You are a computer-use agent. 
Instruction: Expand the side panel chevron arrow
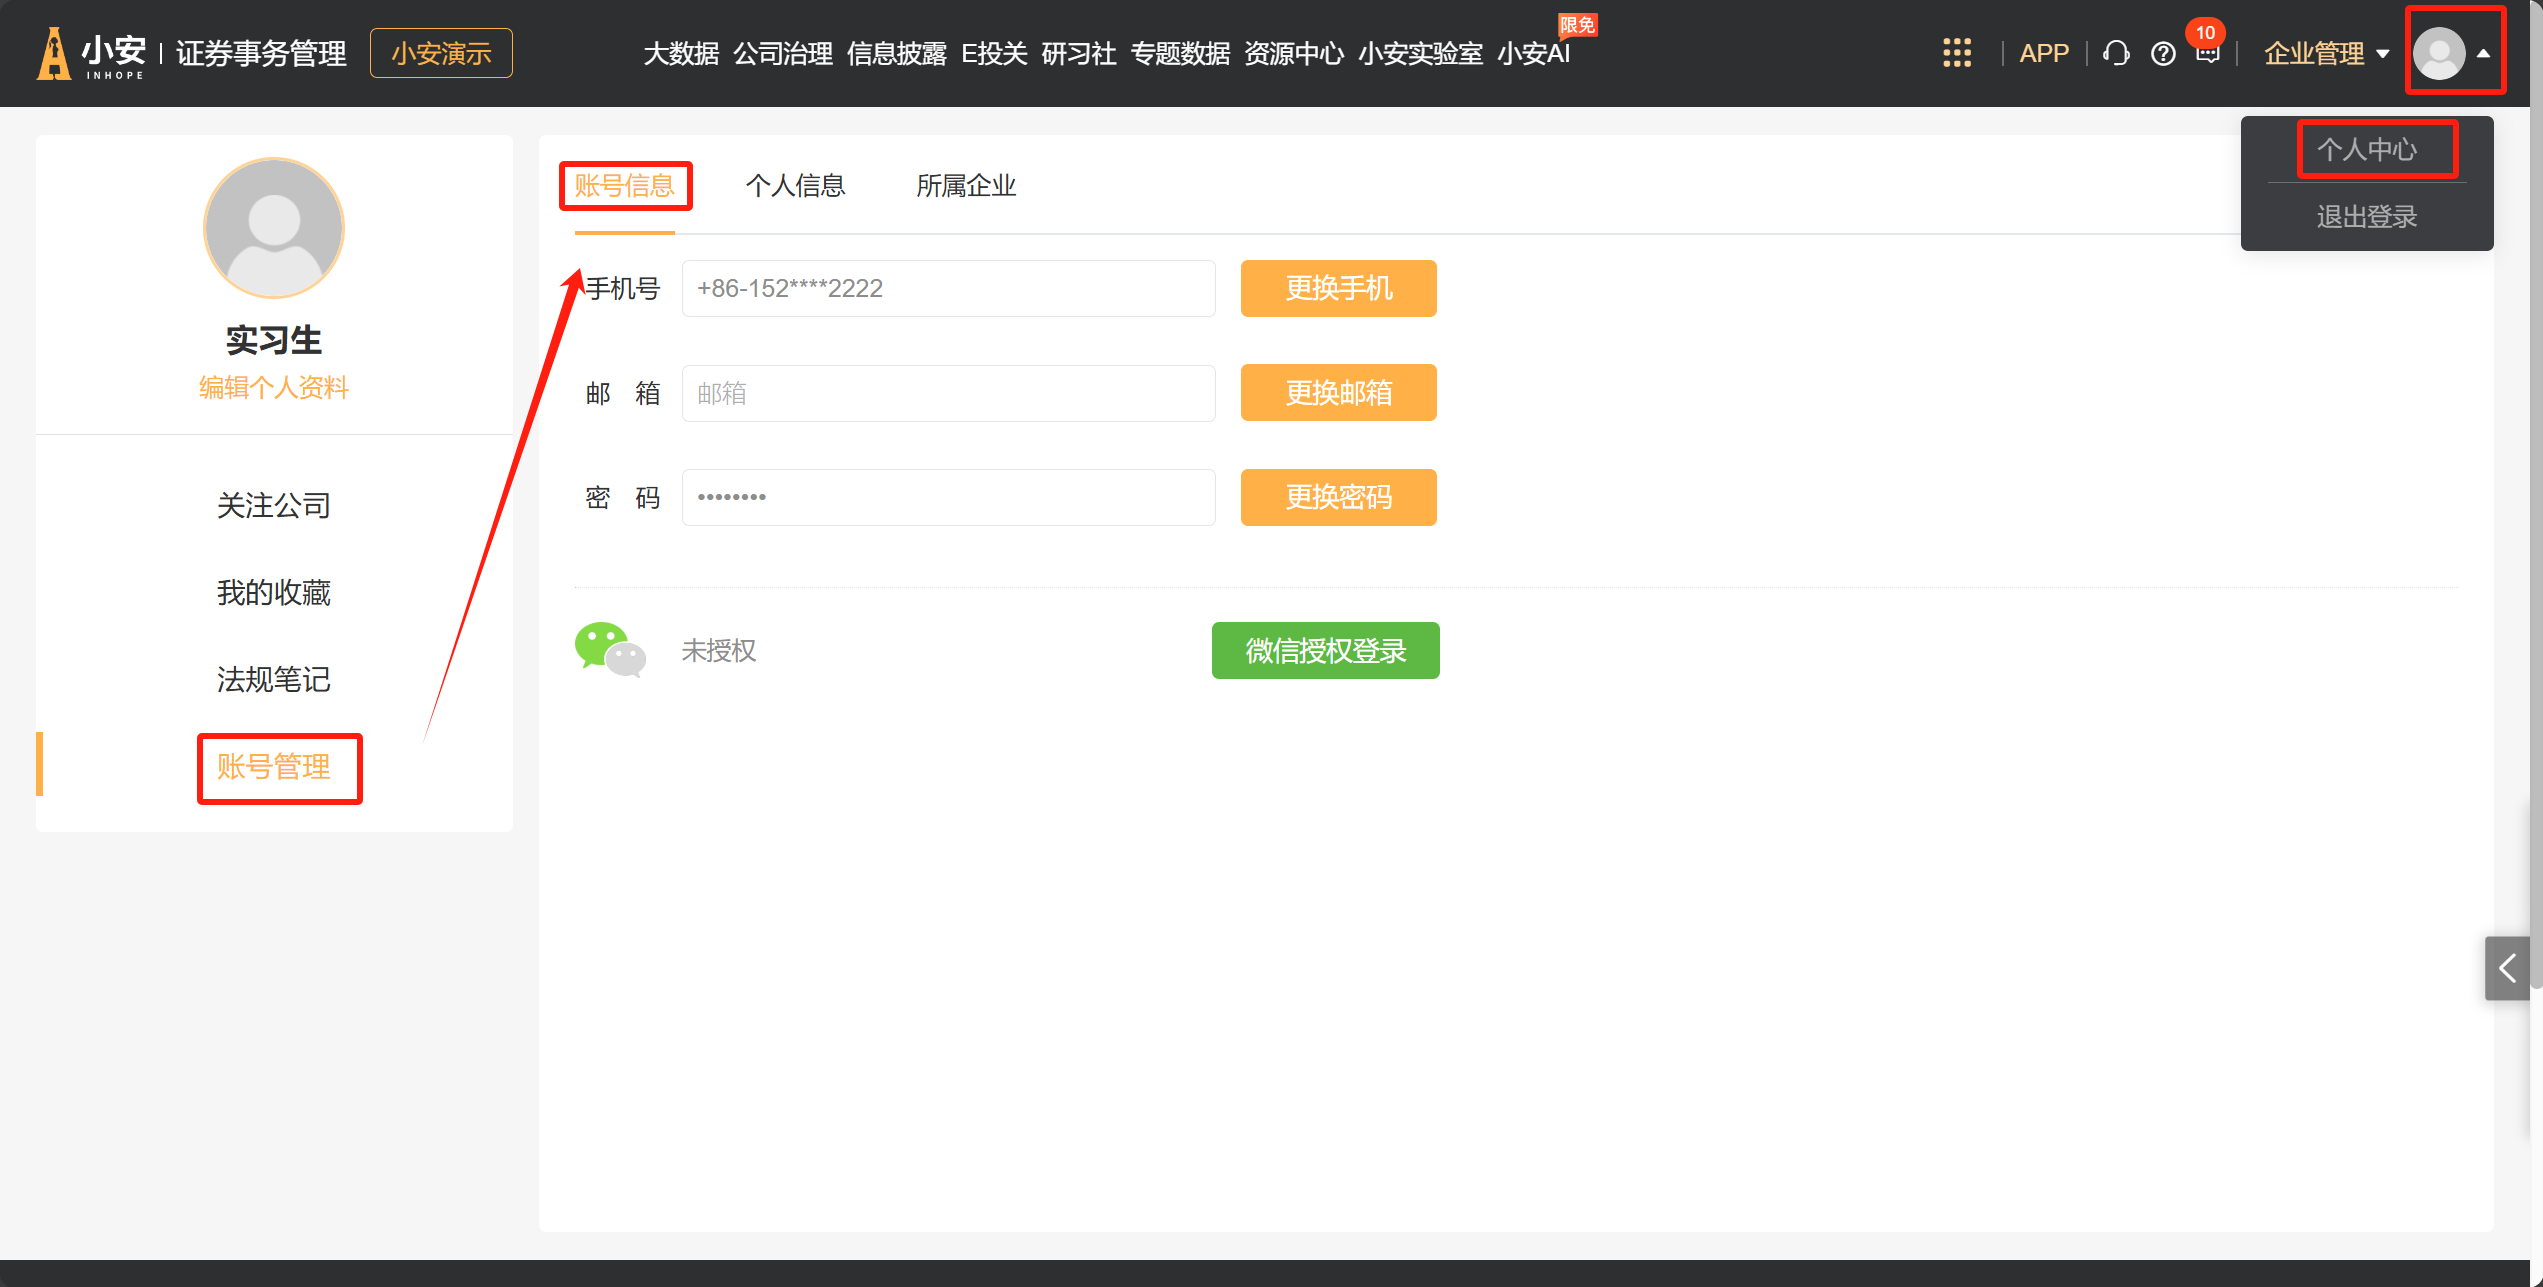click(2507, 968)
